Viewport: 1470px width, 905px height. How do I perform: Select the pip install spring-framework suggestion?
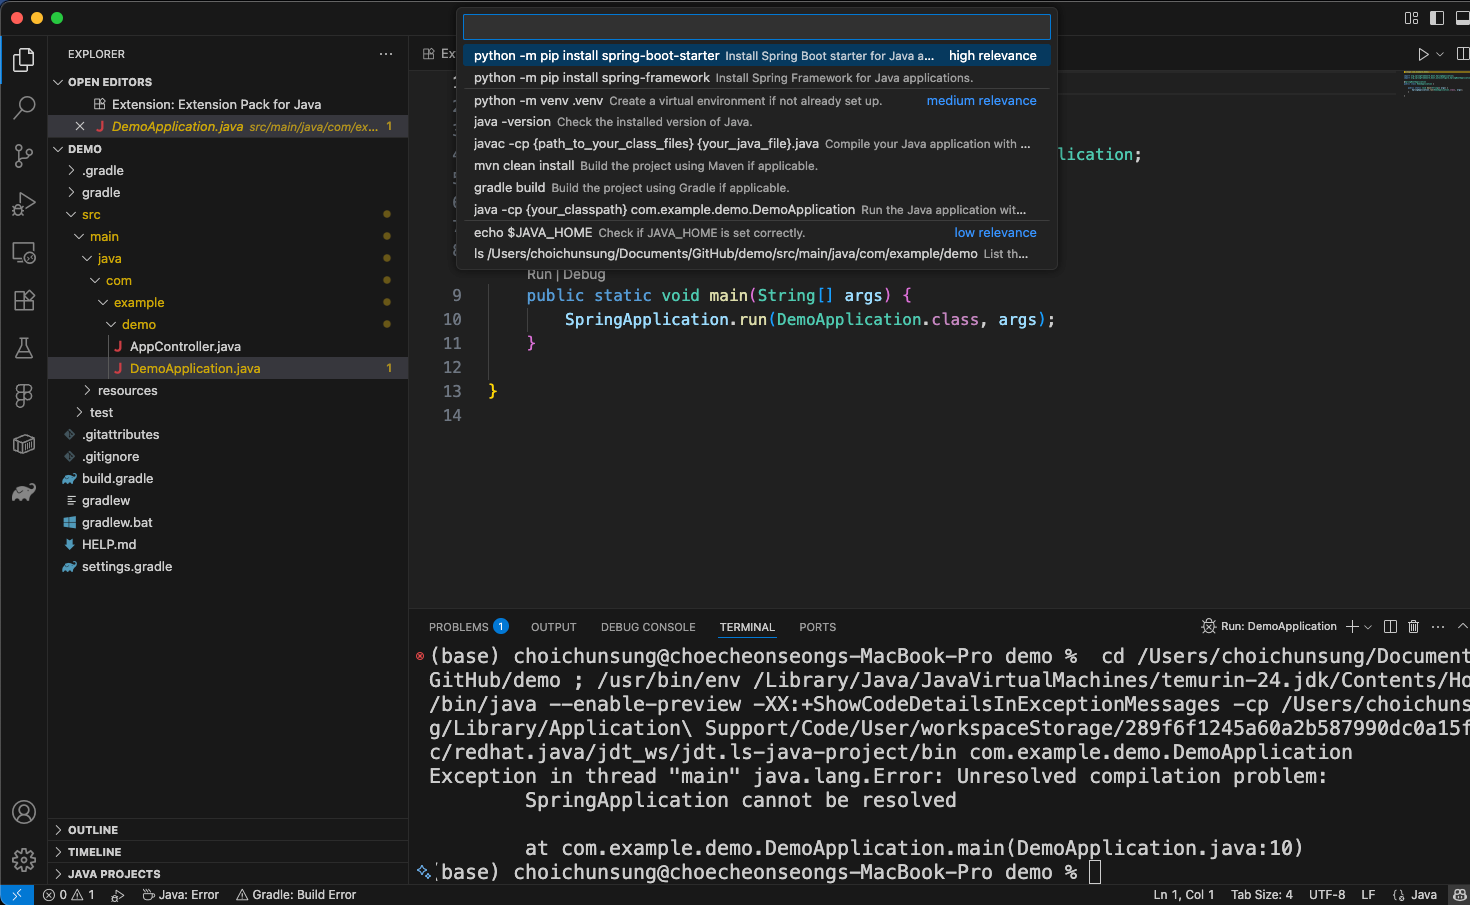(757, 78)
